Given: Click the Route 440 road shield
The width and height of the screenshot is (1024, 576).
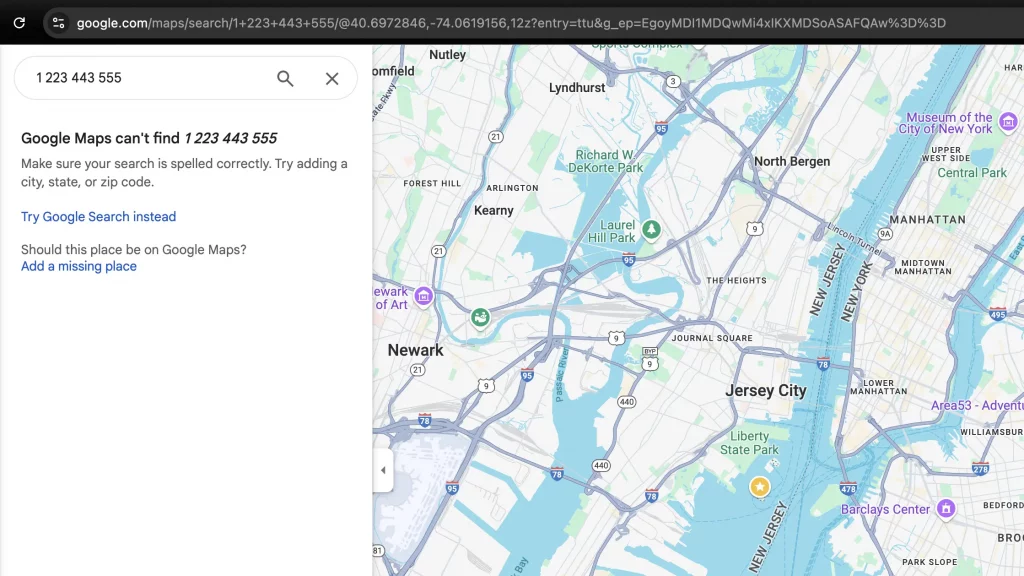Looking at the screenshot, I should click(627, 400).
